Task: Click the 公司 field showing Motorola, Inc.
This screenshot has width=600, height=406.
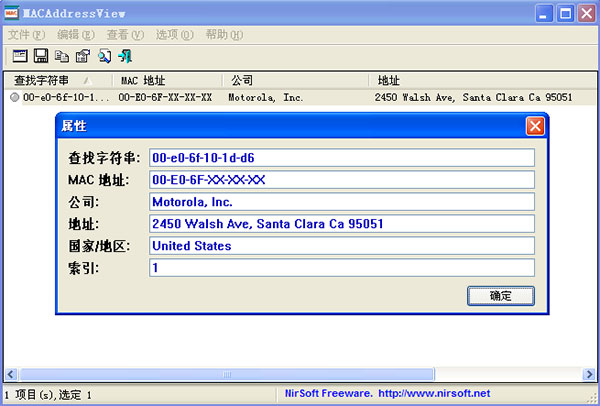Action: click(342, 202)
